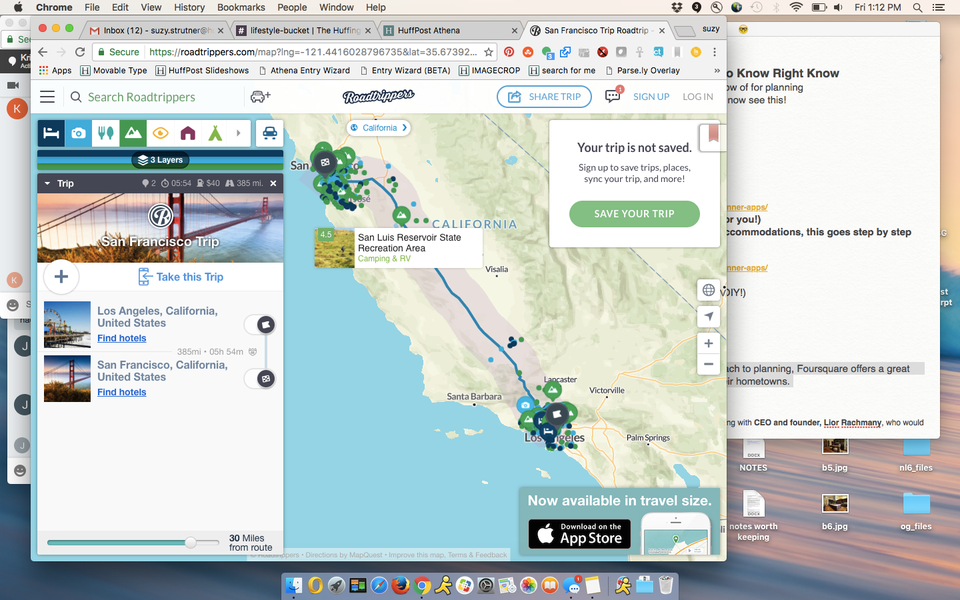Bookmark this page with the star
This screenshot has height=600, width=960.
point(488,52)
